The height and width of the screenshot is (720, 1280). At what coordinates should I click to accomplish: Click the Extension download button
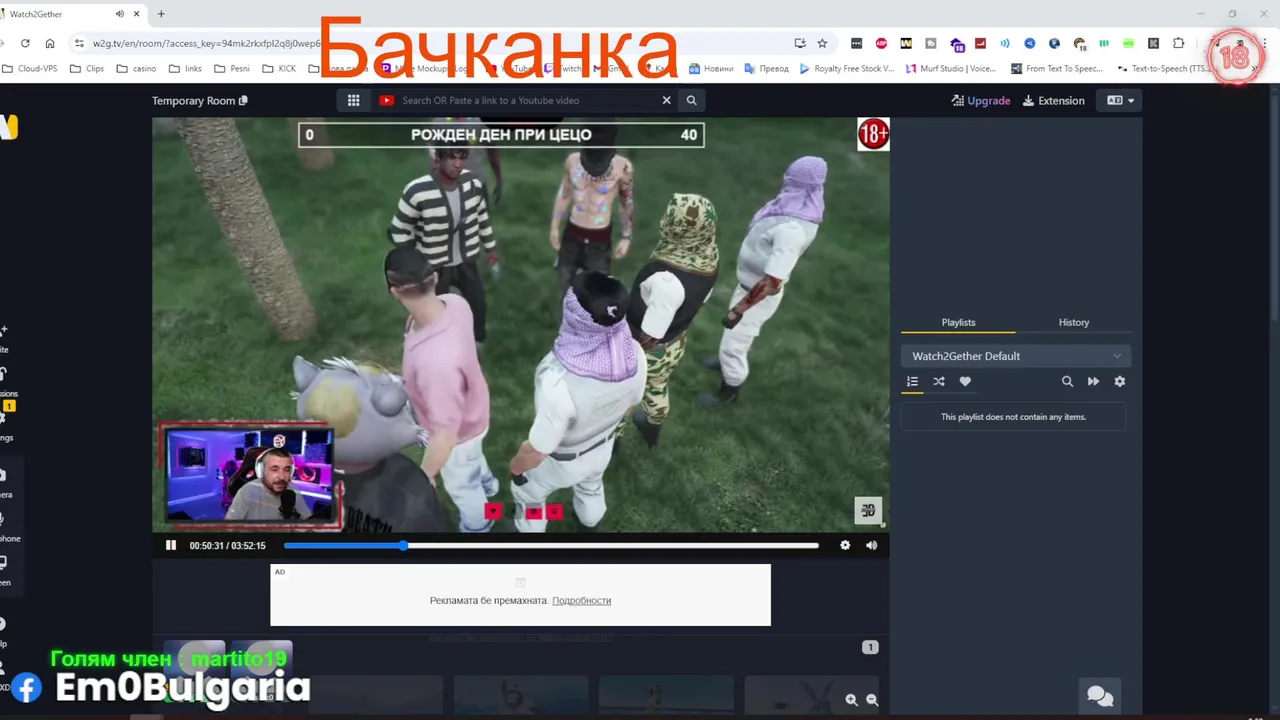[1053, 100]
